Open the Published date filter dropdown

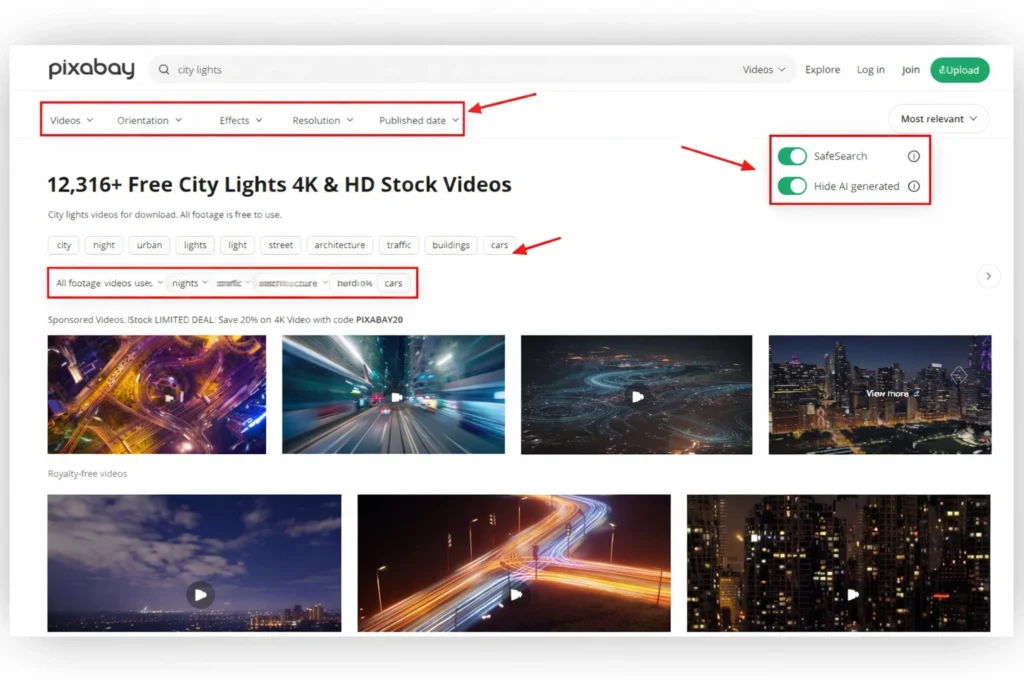418,120
